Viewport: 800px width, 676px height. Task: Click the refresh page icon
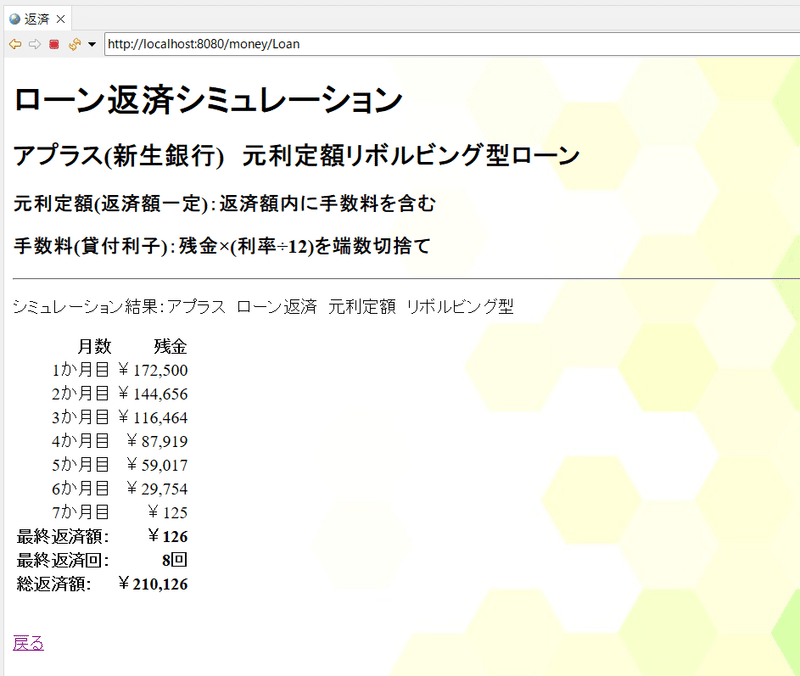pyautogui.click(x=74, y=44)
